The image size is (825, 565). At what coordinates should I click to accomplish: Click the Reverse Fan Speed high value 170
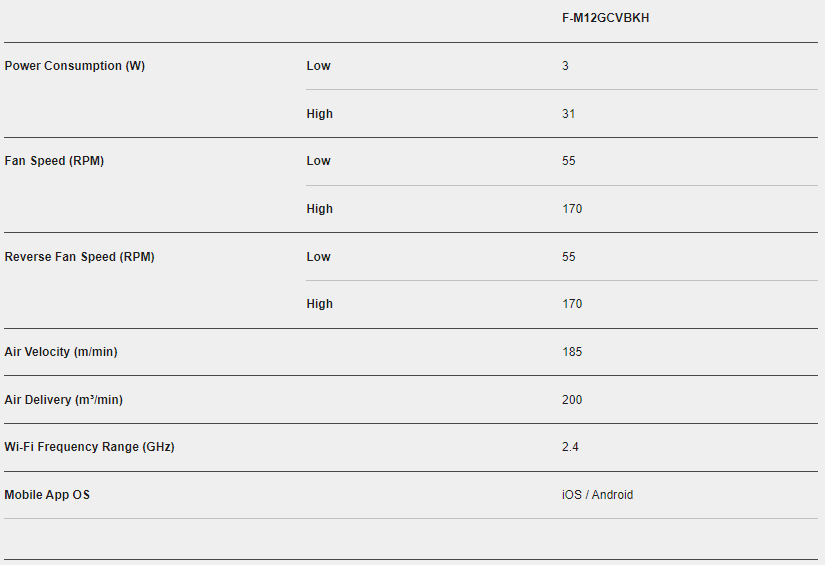(571, 304)
